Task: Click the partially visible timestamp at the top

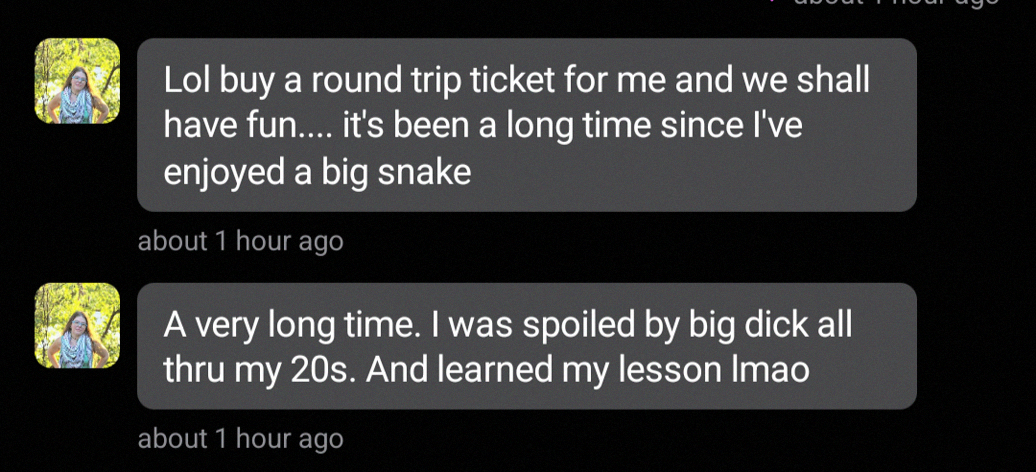Action: pos(895,4)
